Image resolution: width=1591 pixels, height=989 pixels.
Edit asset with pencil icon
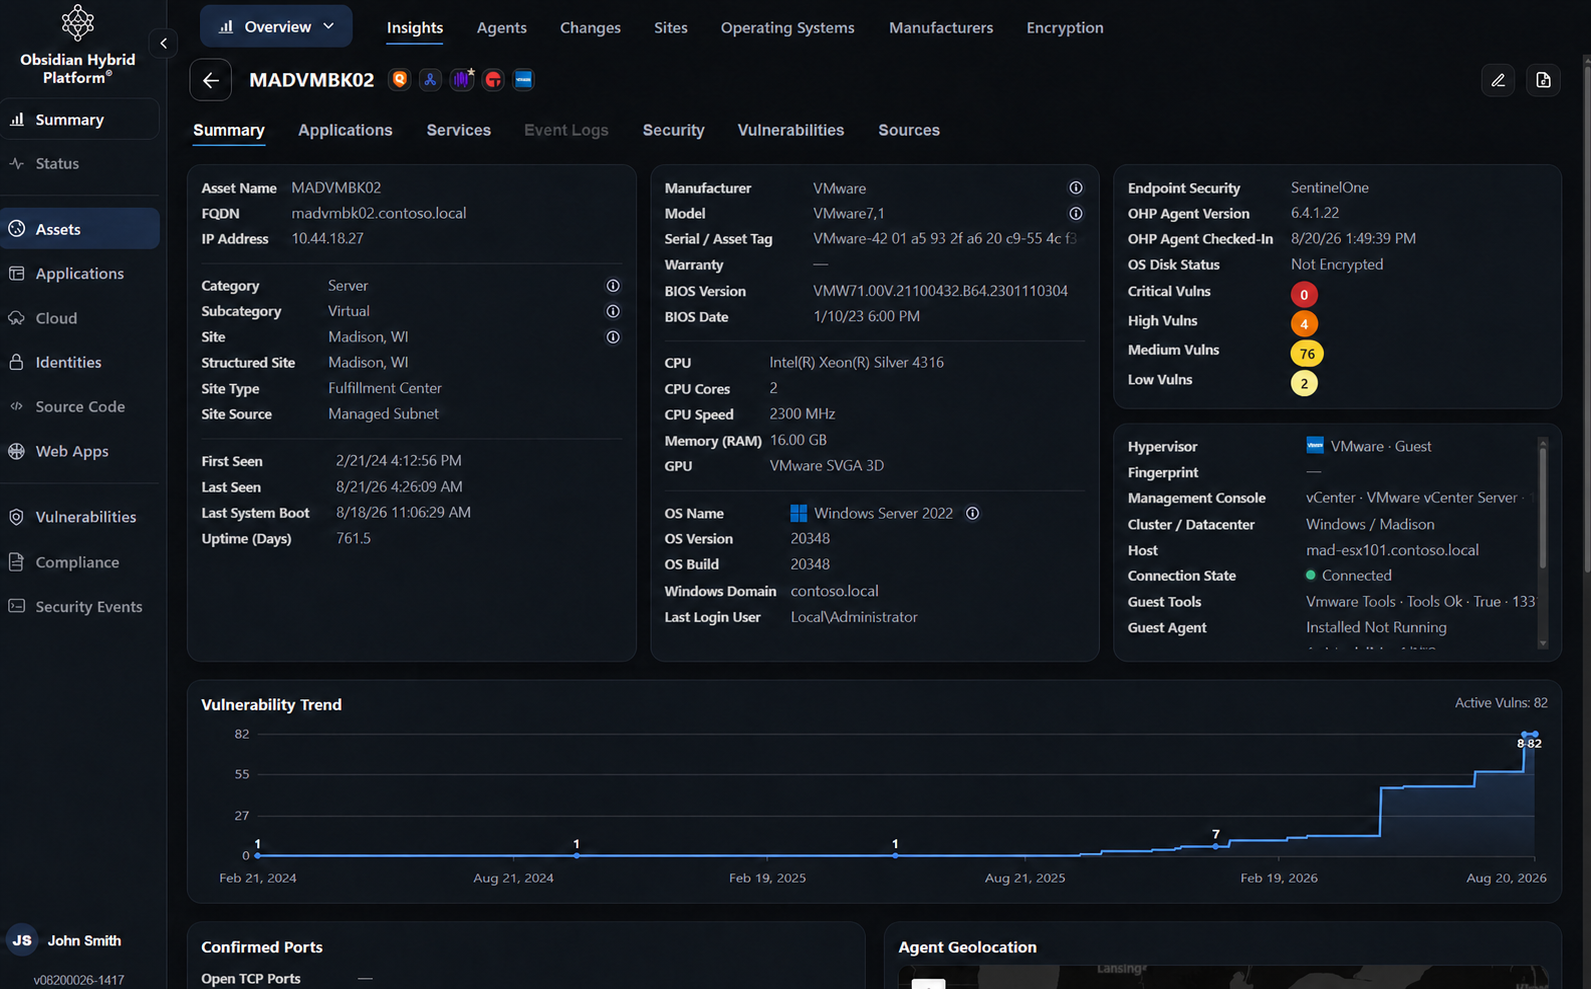[1497, 80]
